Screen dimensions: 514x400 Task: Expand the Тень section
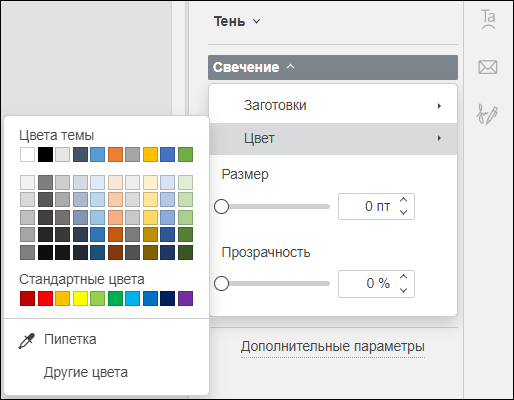click(237, 22)
